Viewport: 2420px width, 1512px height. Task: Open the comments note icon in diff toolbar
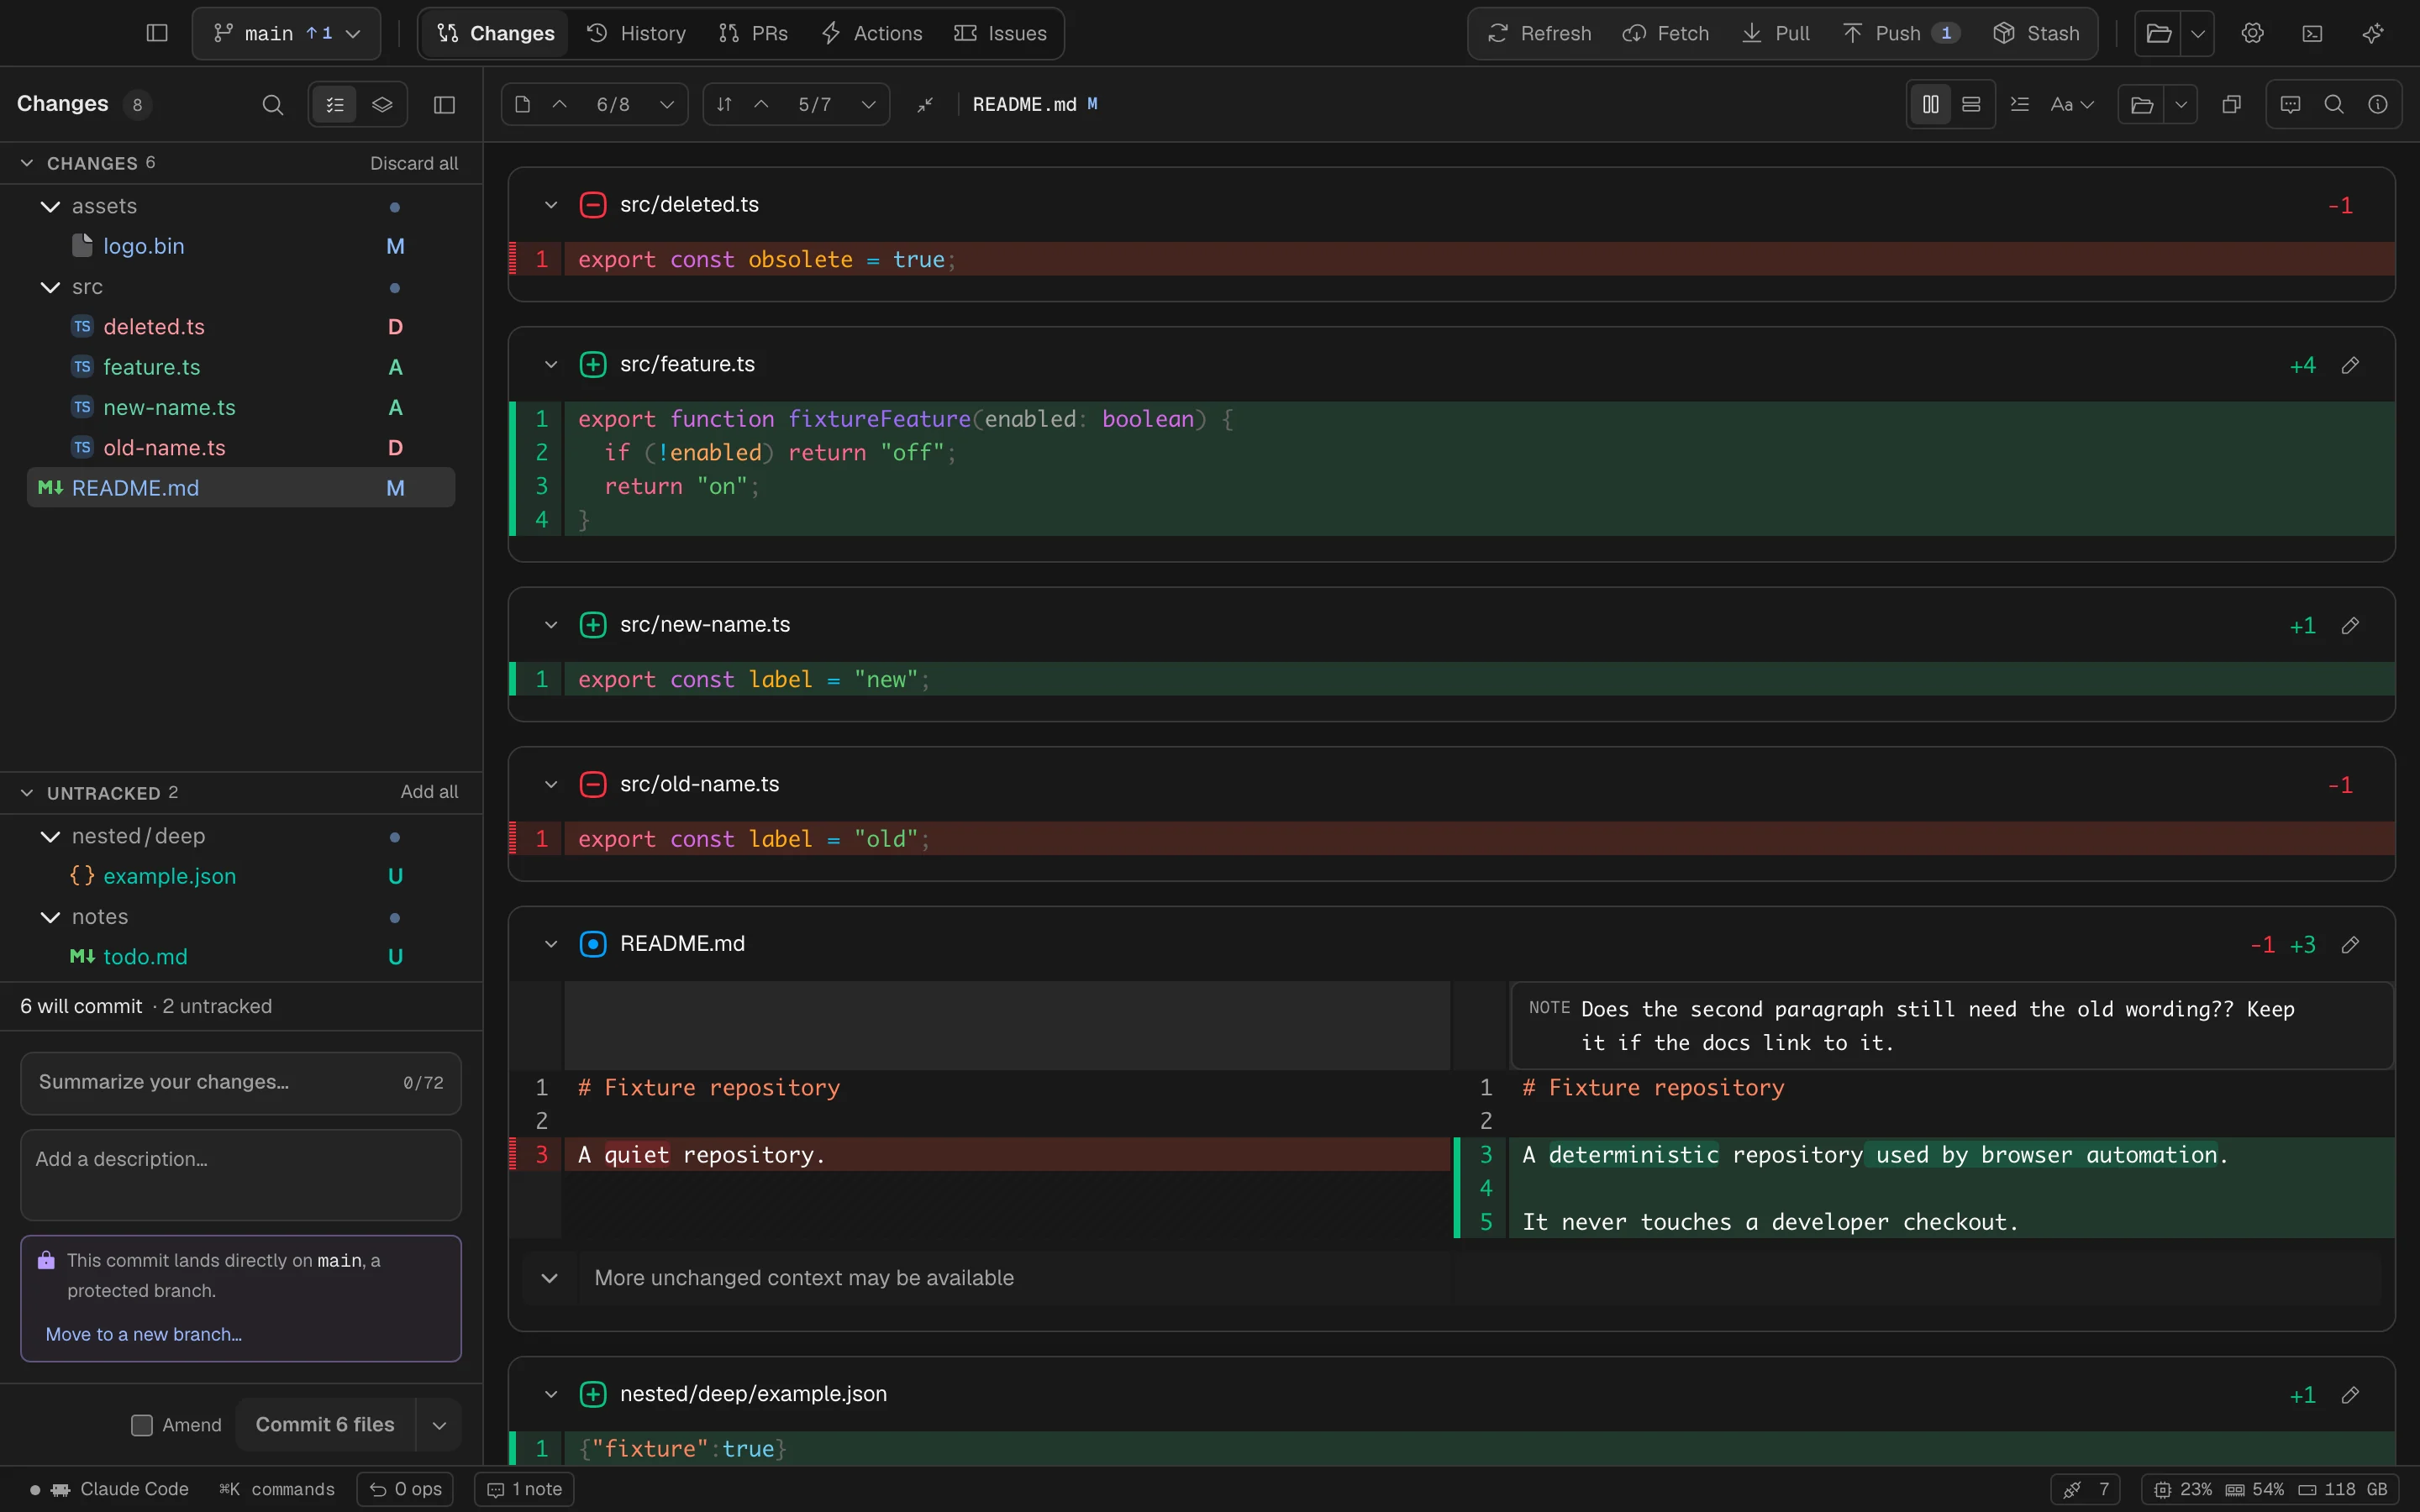[2290, 104]
